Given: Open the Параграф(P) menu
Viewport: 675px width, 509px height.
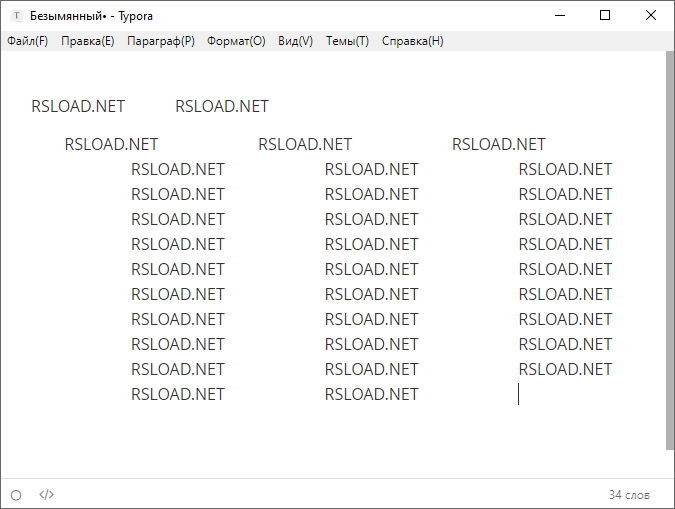Looking at the screenshot, I should tap(161, 41).
